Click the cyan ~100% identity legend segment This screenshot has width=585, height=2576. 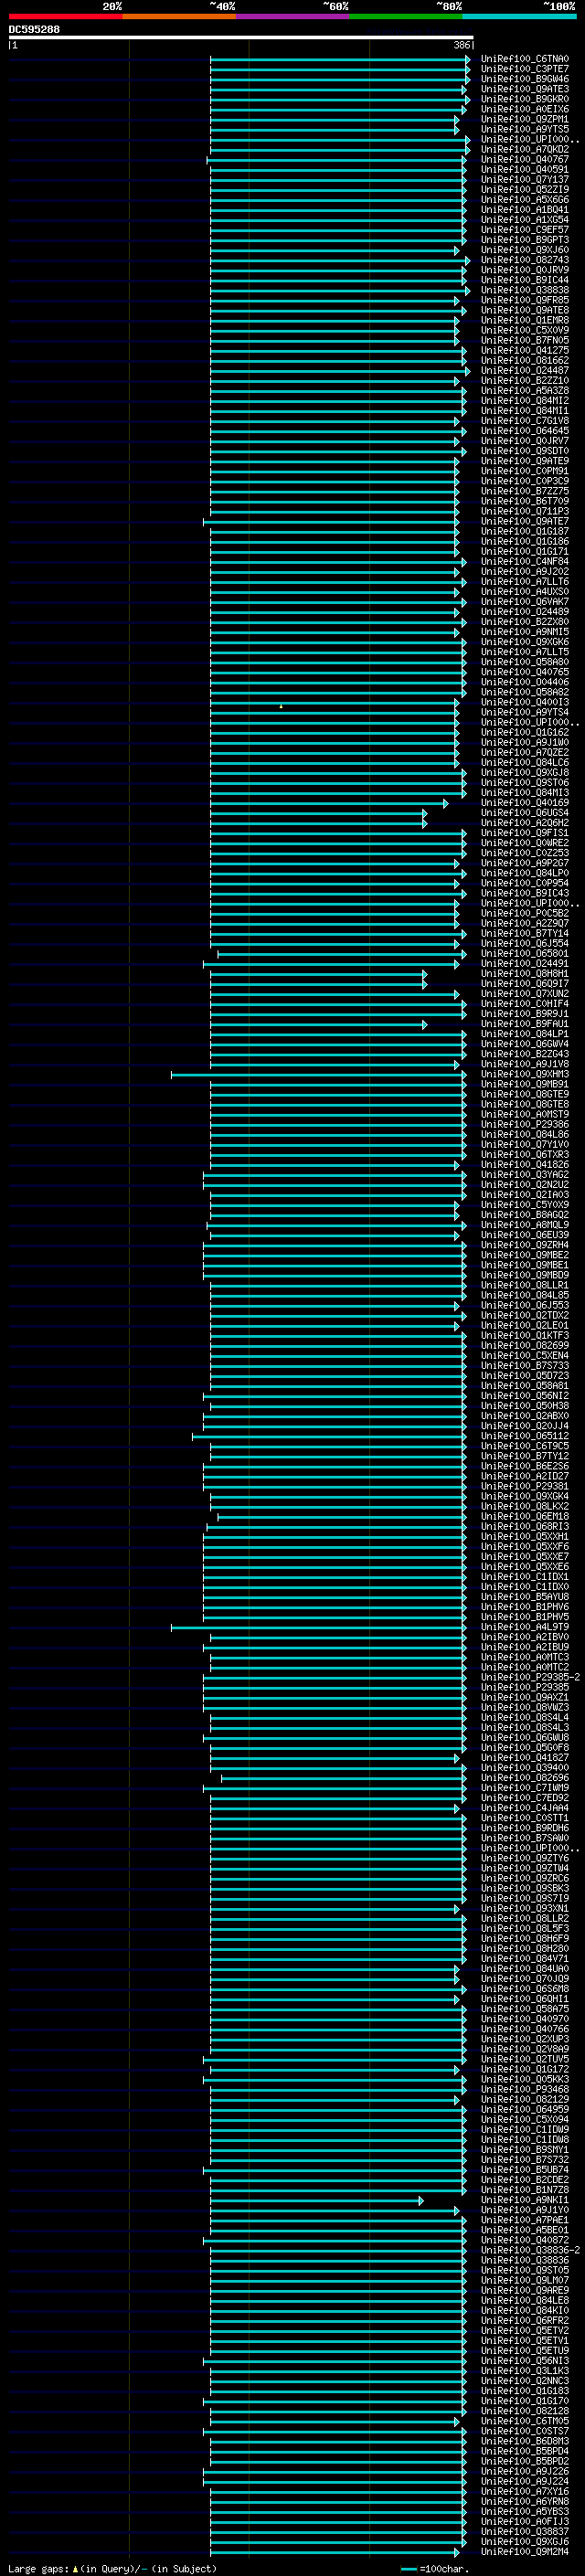[519, 16]
